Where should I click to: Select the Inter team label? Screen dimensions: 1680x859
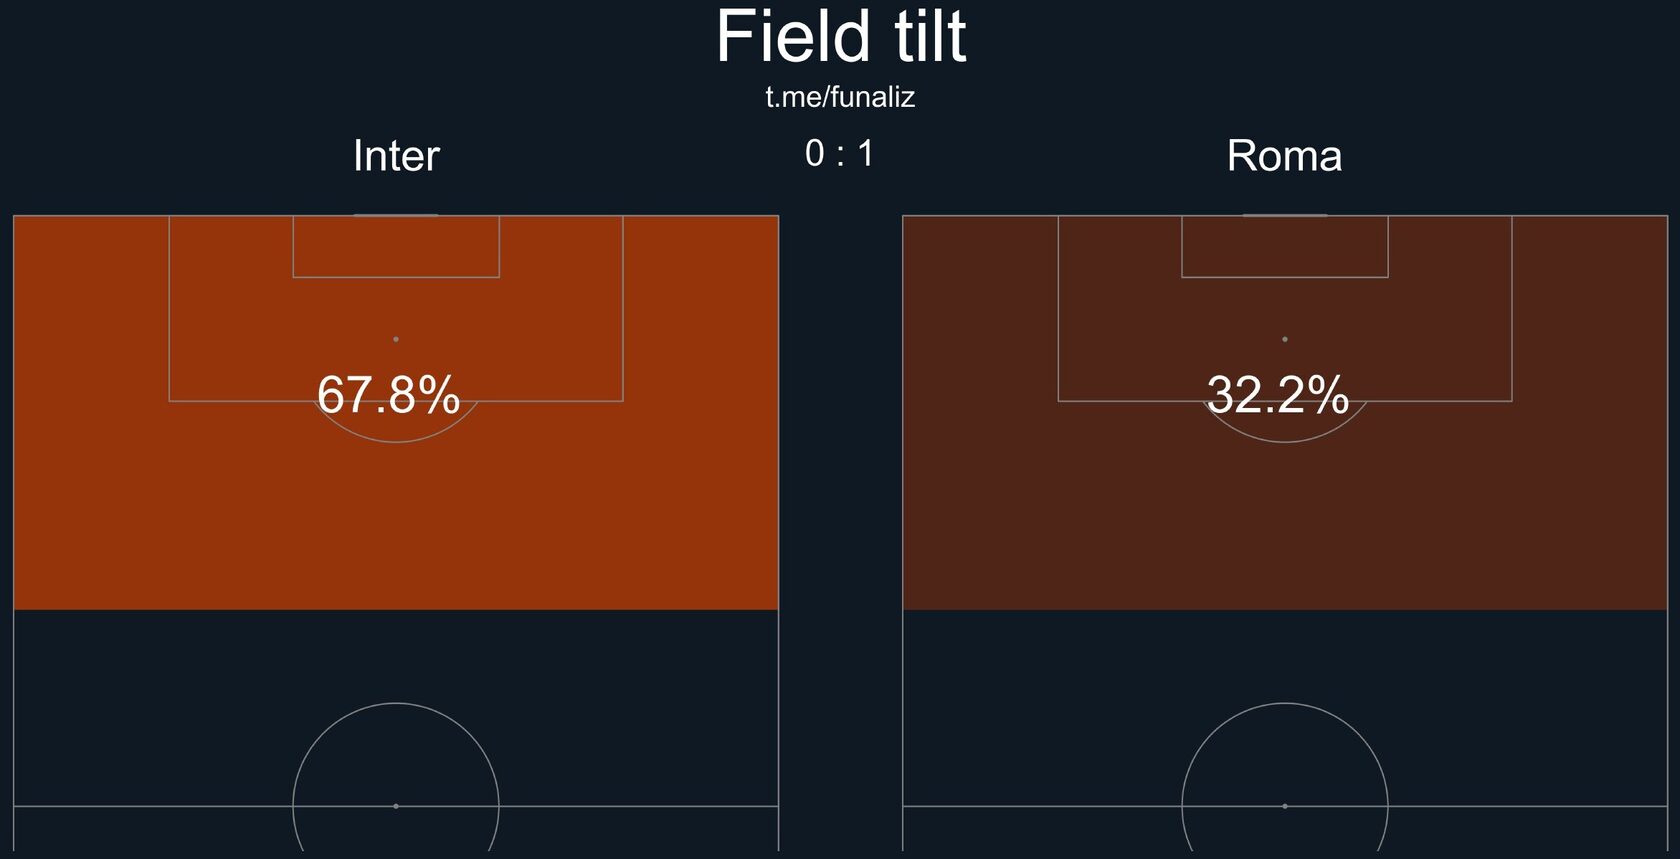click(396, 156)
